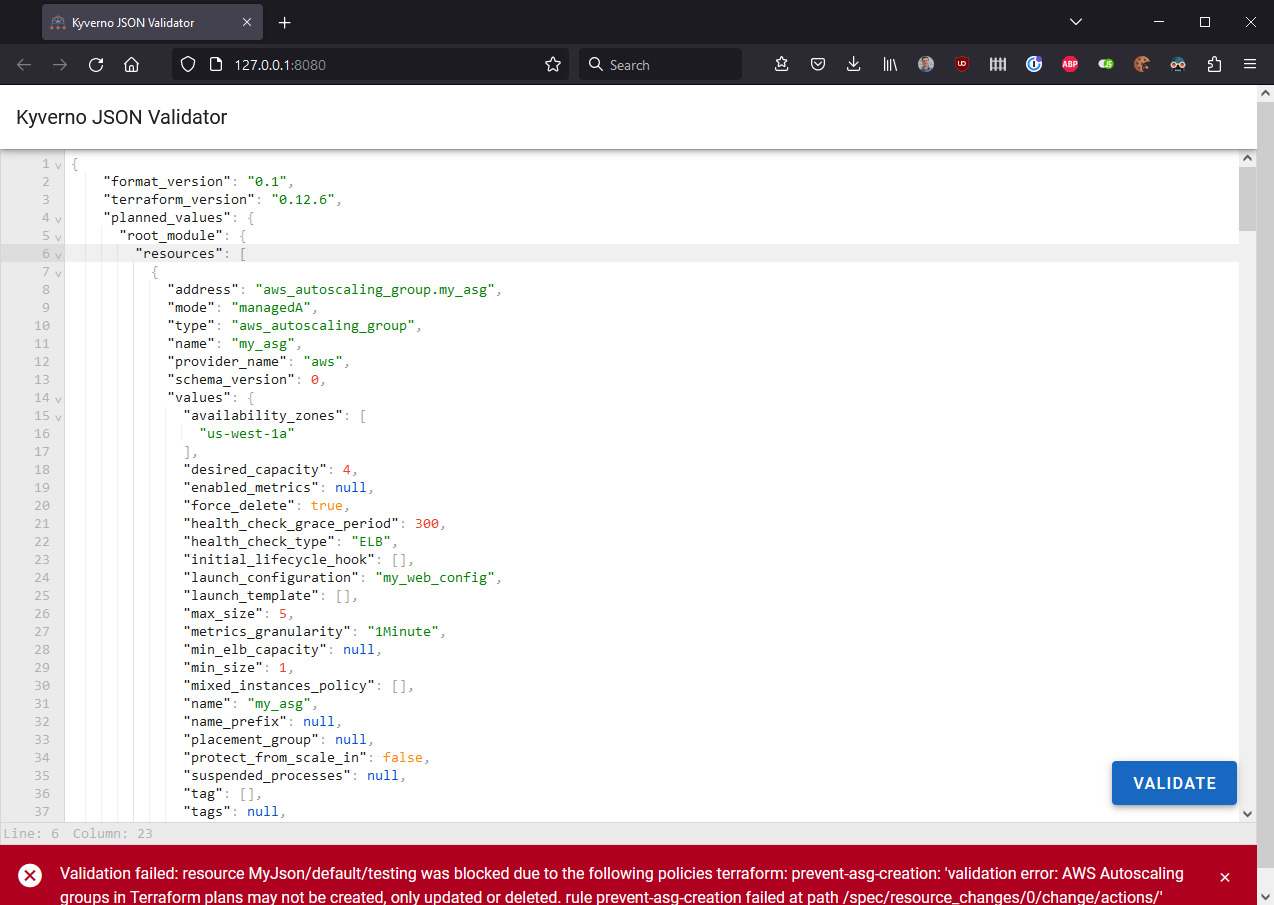Image resolution: width=1274 pixels, height=905 pixels.
Task: Collapse the resources array on line 6
Action: pos(58,254)
